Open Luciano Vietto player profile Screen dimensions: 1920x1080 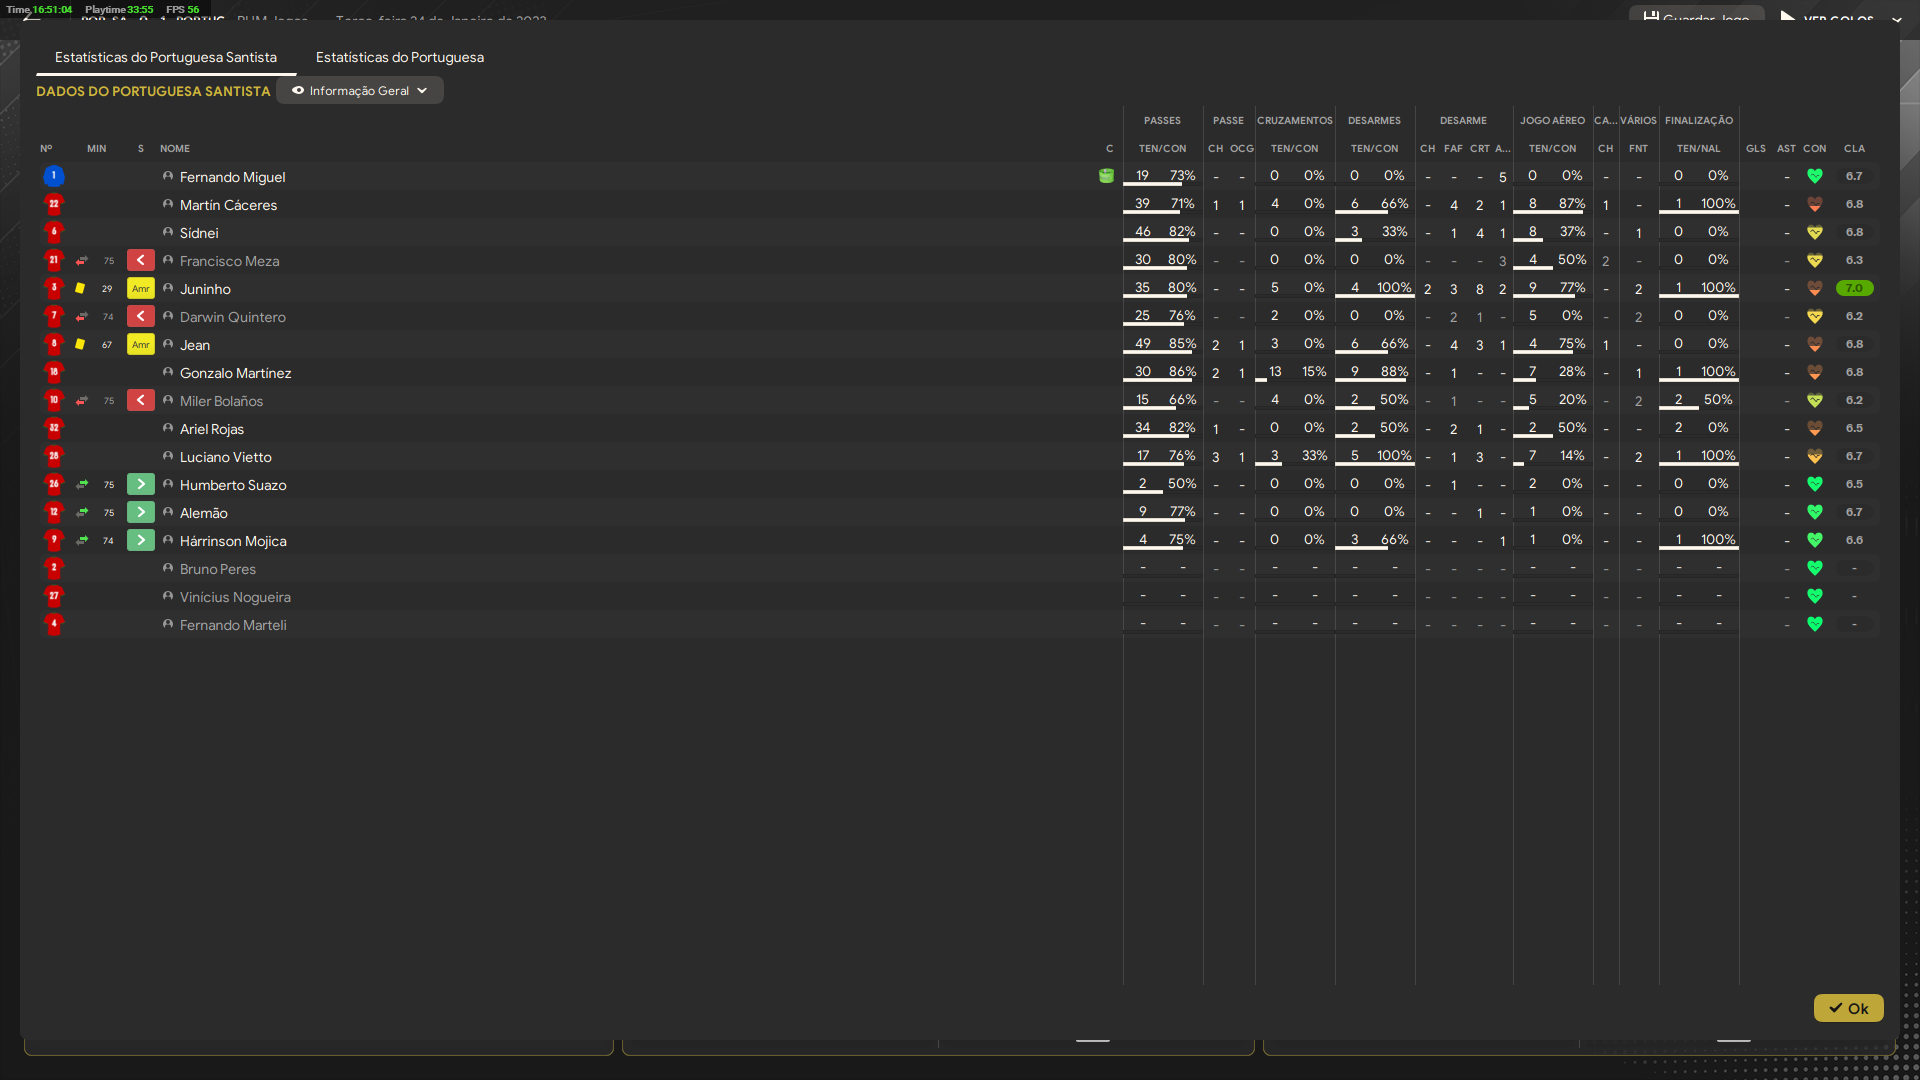[225, 457]
